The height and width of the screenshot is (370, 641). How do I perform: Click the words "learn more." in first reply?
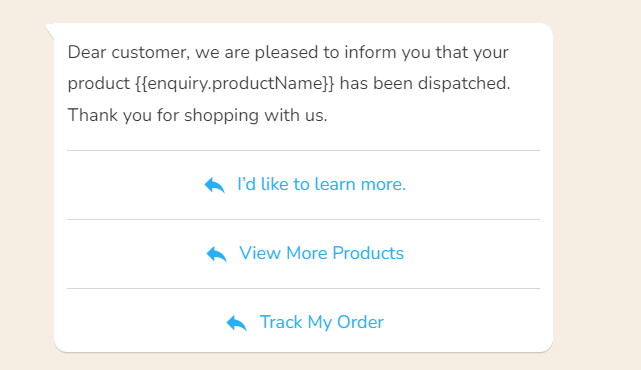click(x=360, y=184)
